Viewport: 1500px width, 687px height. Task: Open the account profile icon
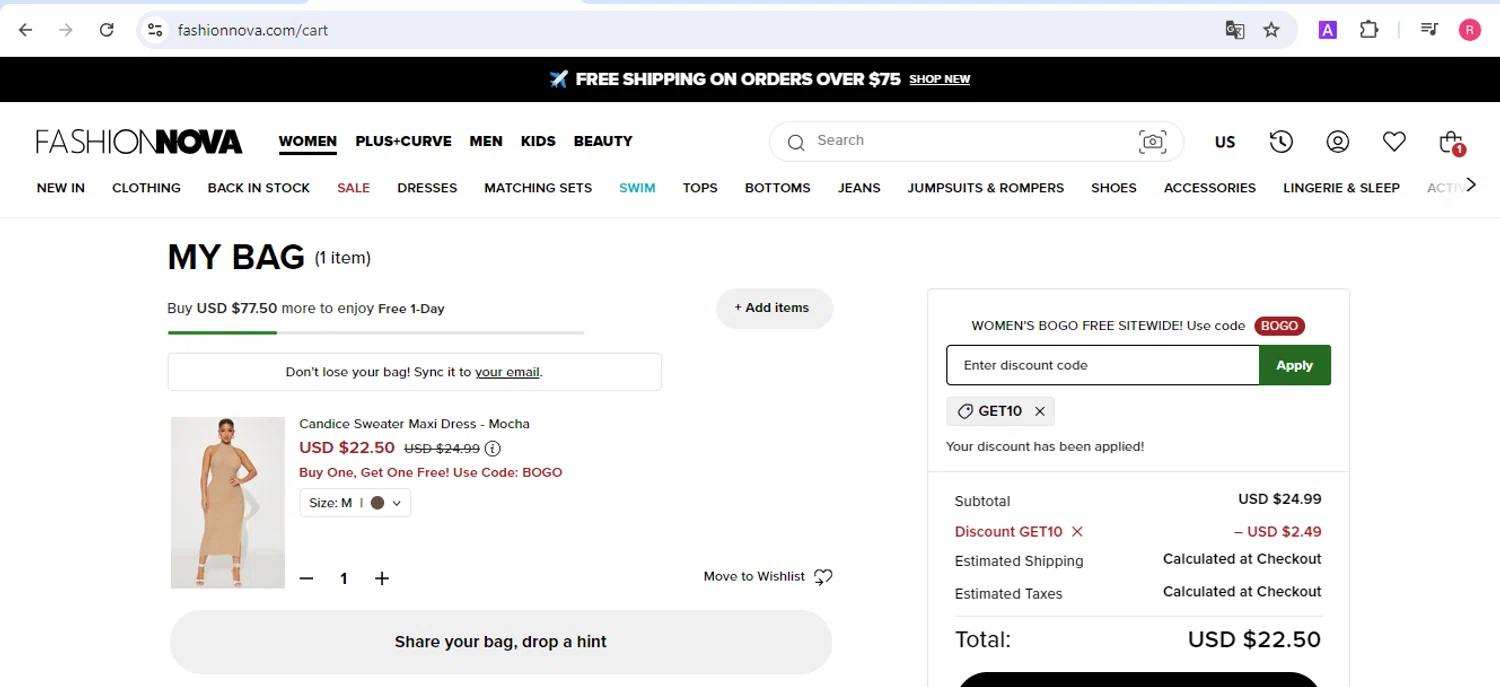pyautogui.click(x=1338, y=142)
